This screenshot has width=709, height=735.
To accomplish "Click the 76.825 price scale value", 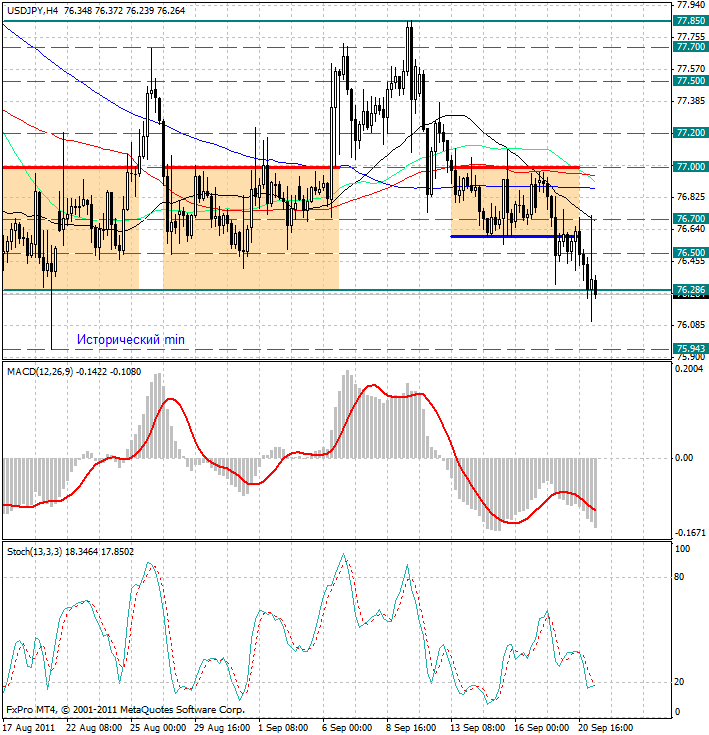I will 691,197.
